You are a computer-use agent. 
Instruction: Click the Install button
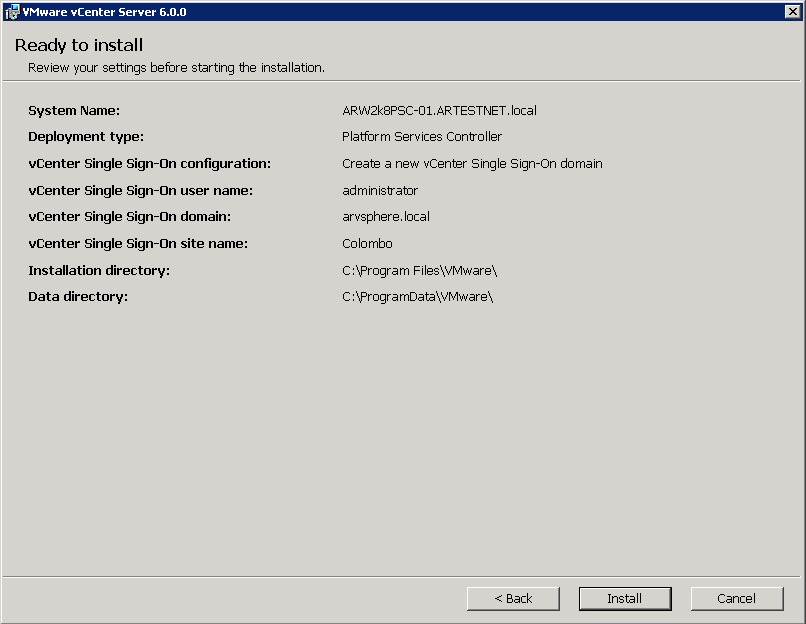[x=624, y=598]
